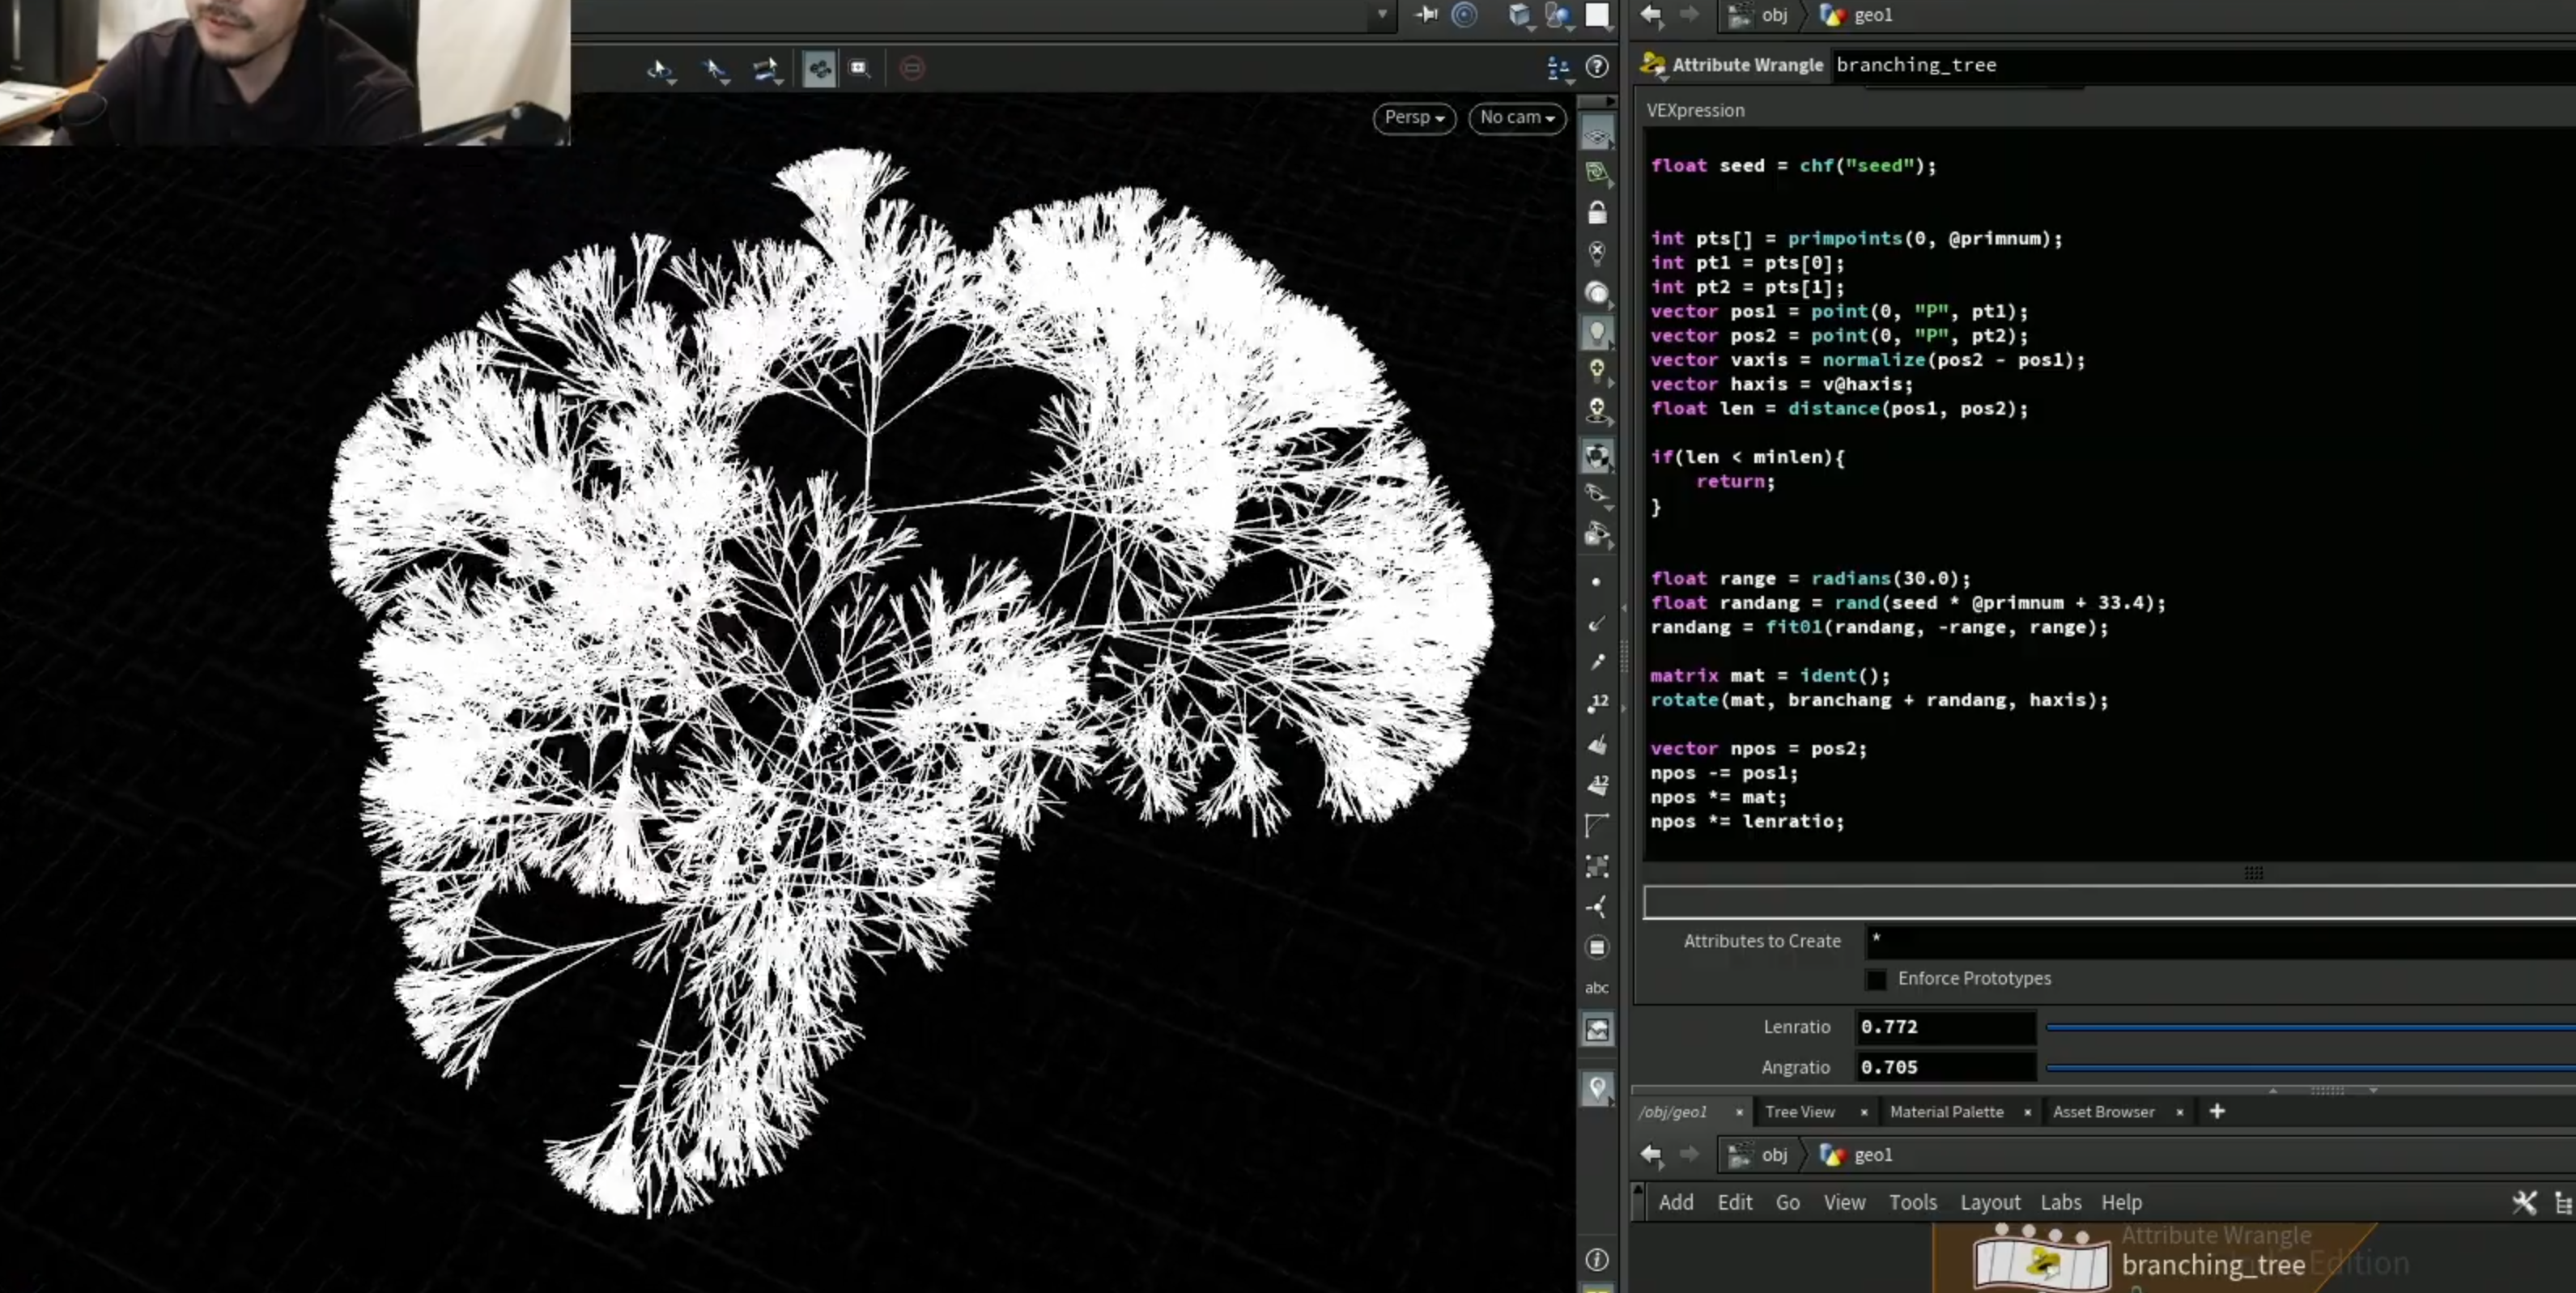This screenshot has height=1293, width=2576.
Task: Open the Labs menu
Action: point(2060,1202)
